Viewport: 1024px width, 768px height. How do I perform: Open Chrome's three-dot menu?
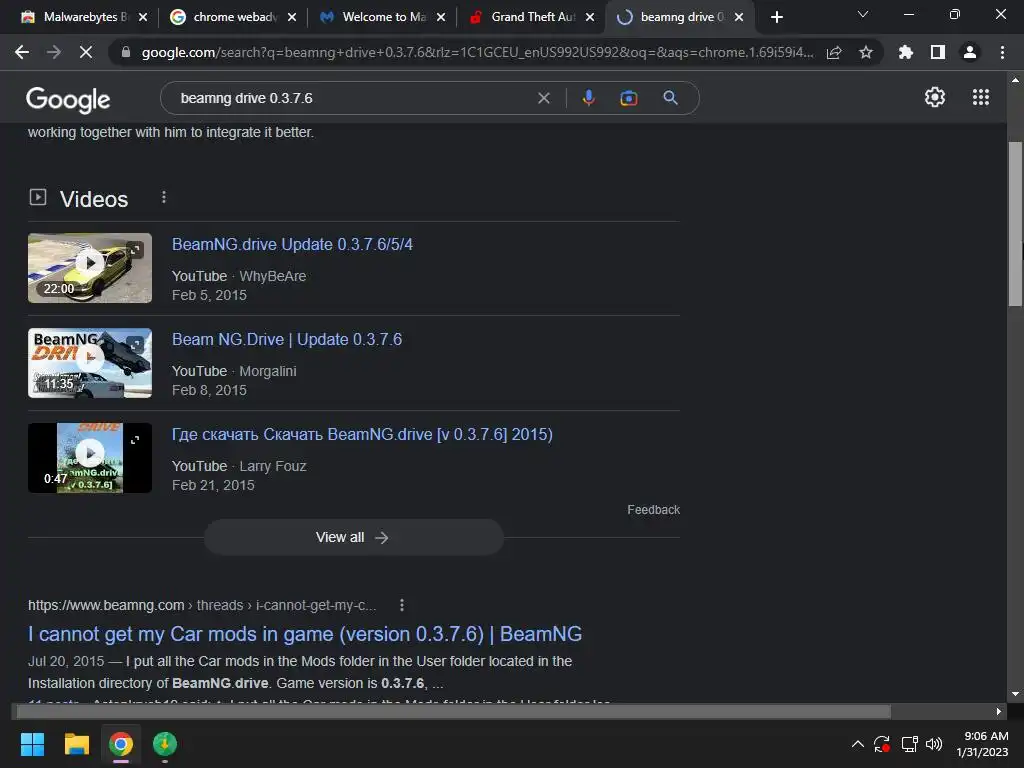pos(1002,52)
